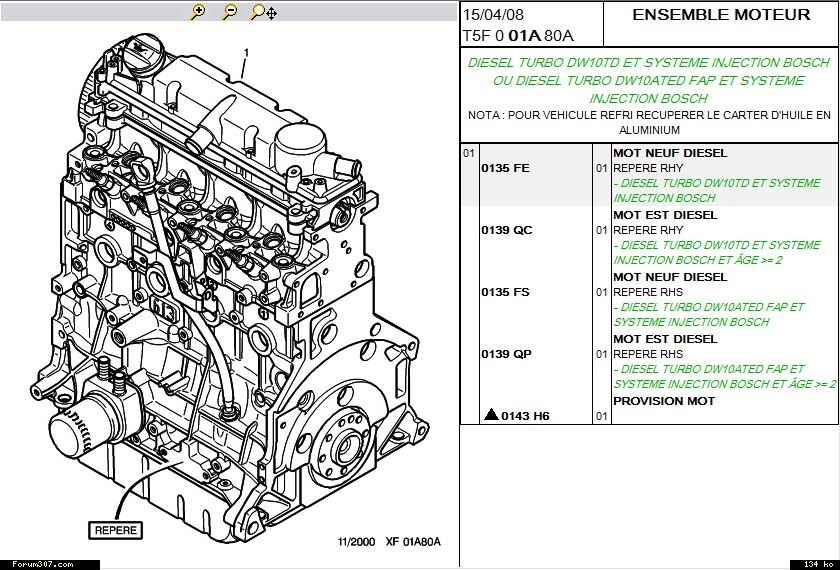Select the MOT EST DIESEL RHS description
The width and height of the screenshot is (840, 570).
pos(665,339)
